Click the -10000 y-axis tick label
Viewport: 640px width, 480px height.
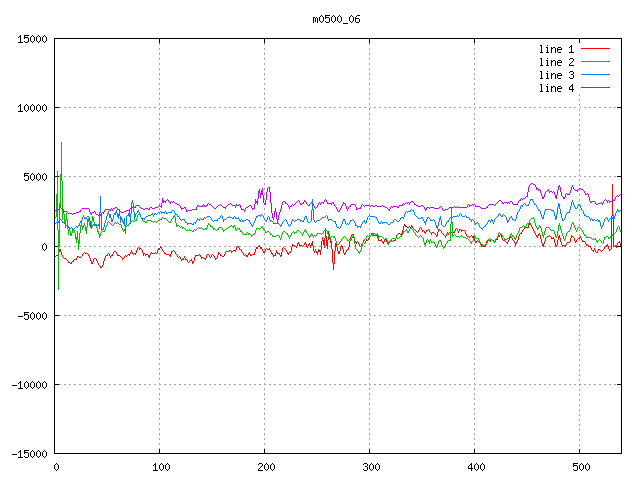click(x=29, y=385)
